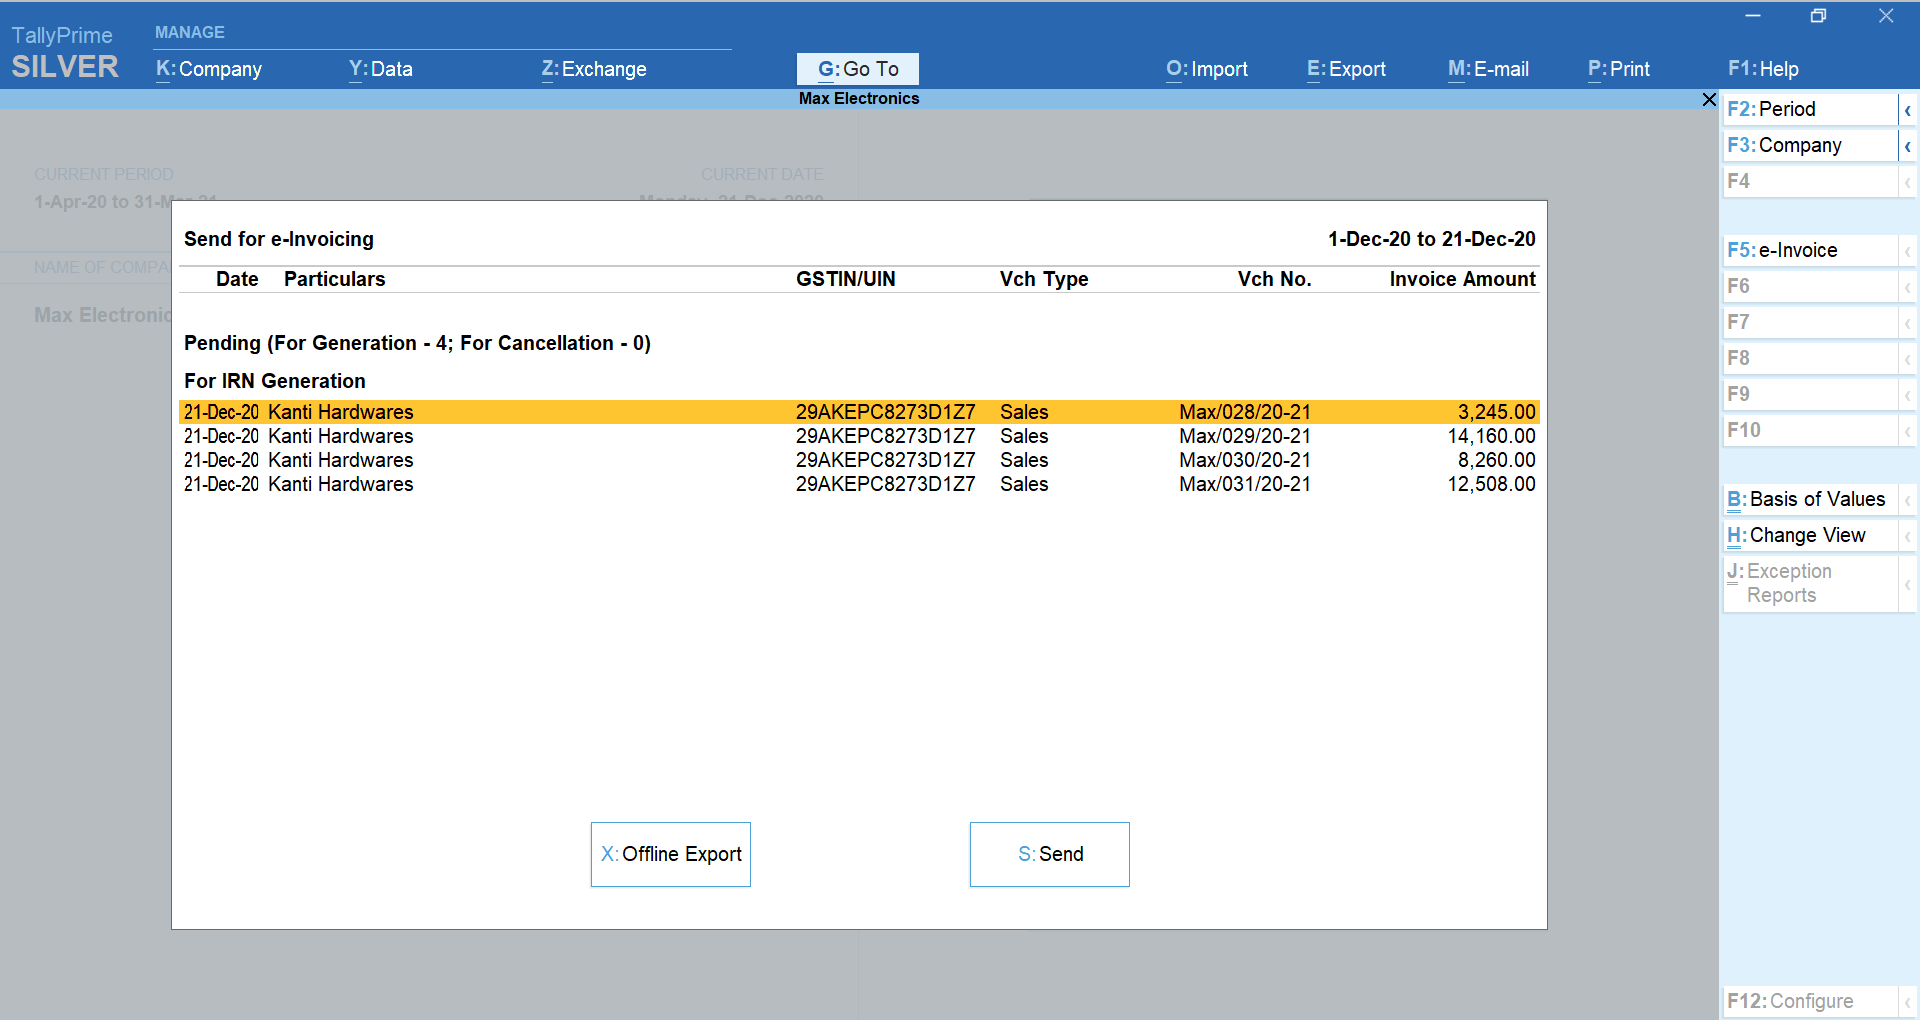1920x1020 pixels.
Task: Click the H: Change View button
Action: pyautogui.click(x=1810, y=536)
